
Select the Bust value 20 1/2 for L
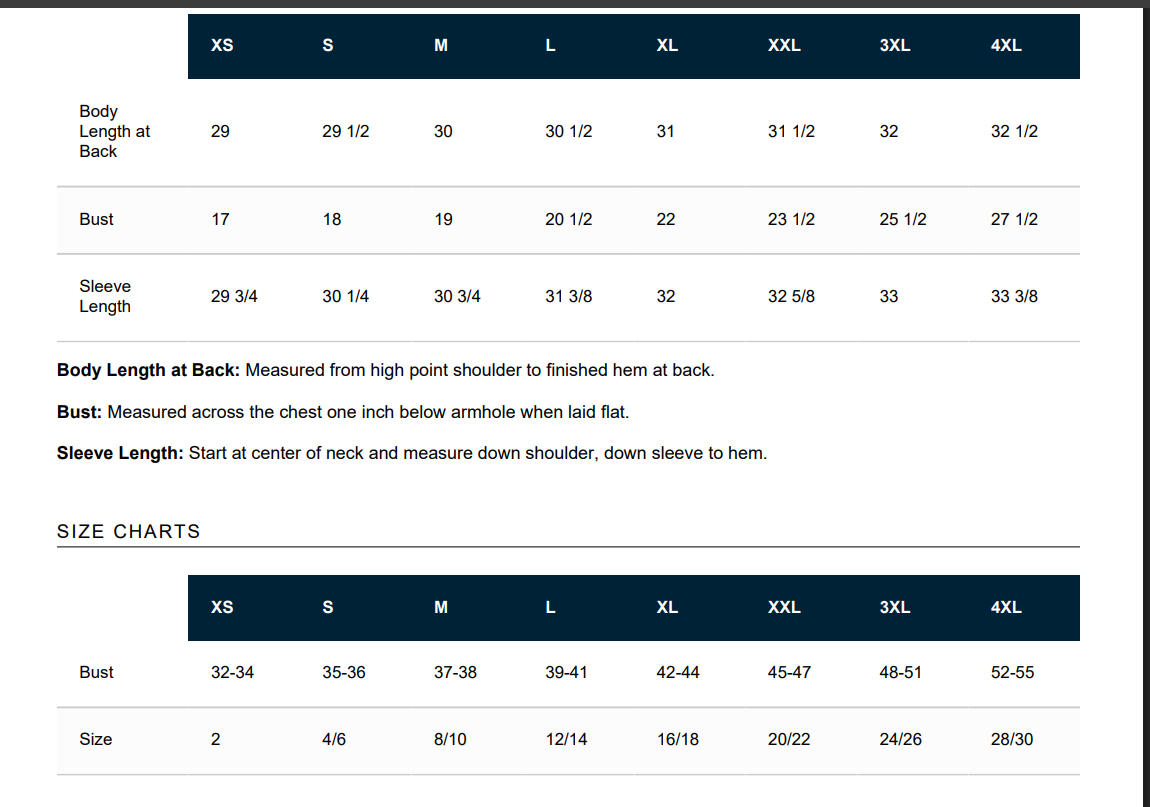(568, 219)
